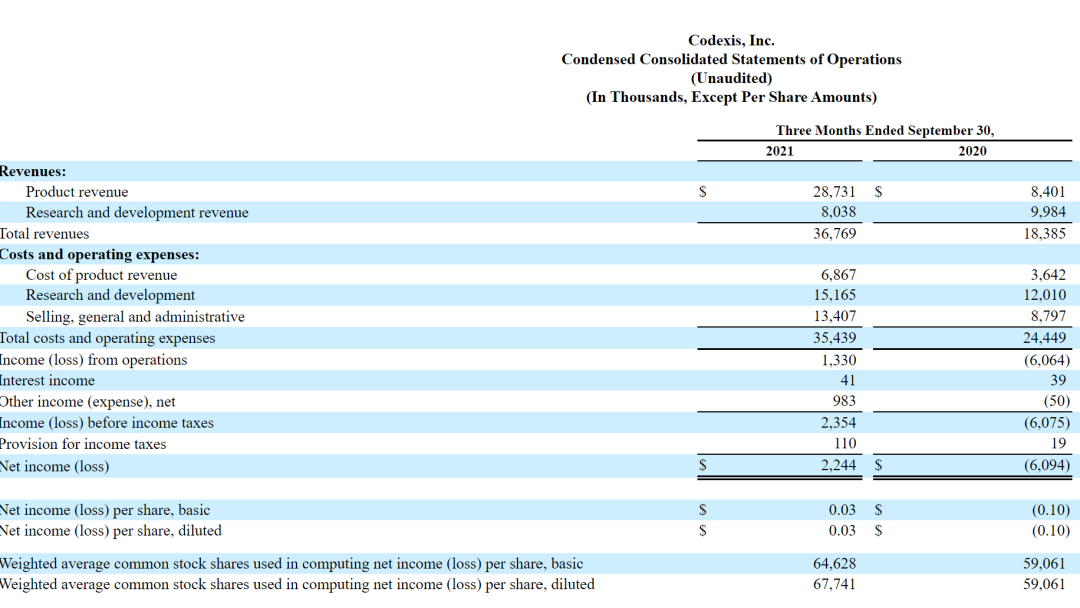
Task: Select the 'Codexis, Inc.' title text
Action: click(731, 41)
